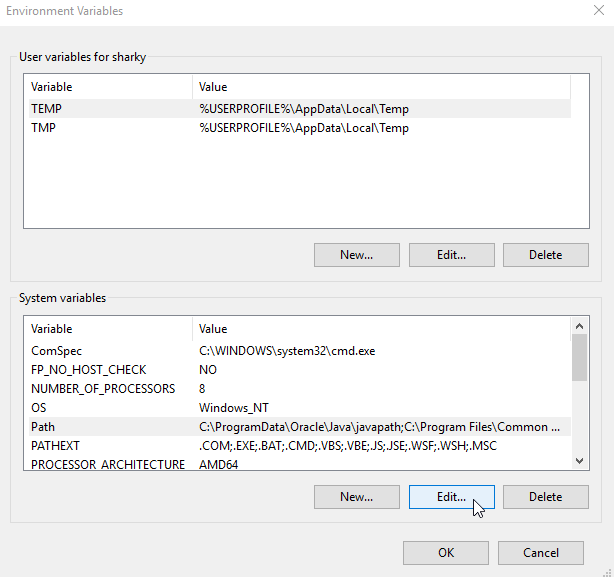Image resolution: width=614 pixels, height=577 pixels.
Task: Cancel the Environment Variables dialog
Action: click(541, 553)
